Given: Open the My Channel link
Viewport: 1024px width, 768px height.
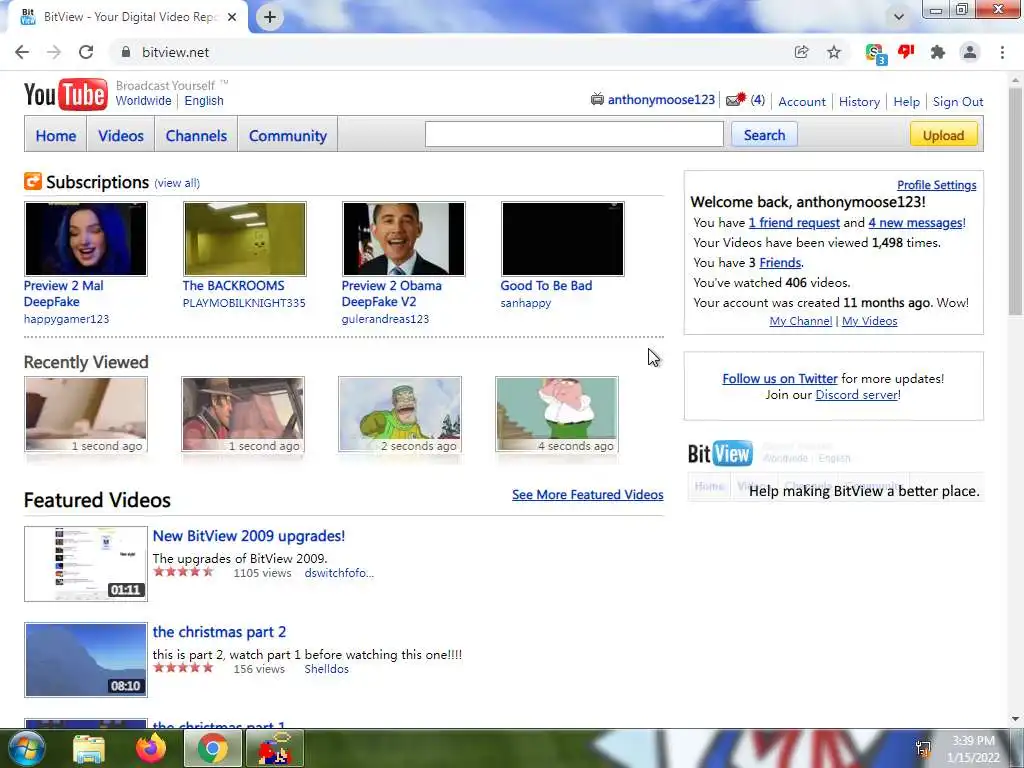Looking at the screenshot, I should (801, 321).
